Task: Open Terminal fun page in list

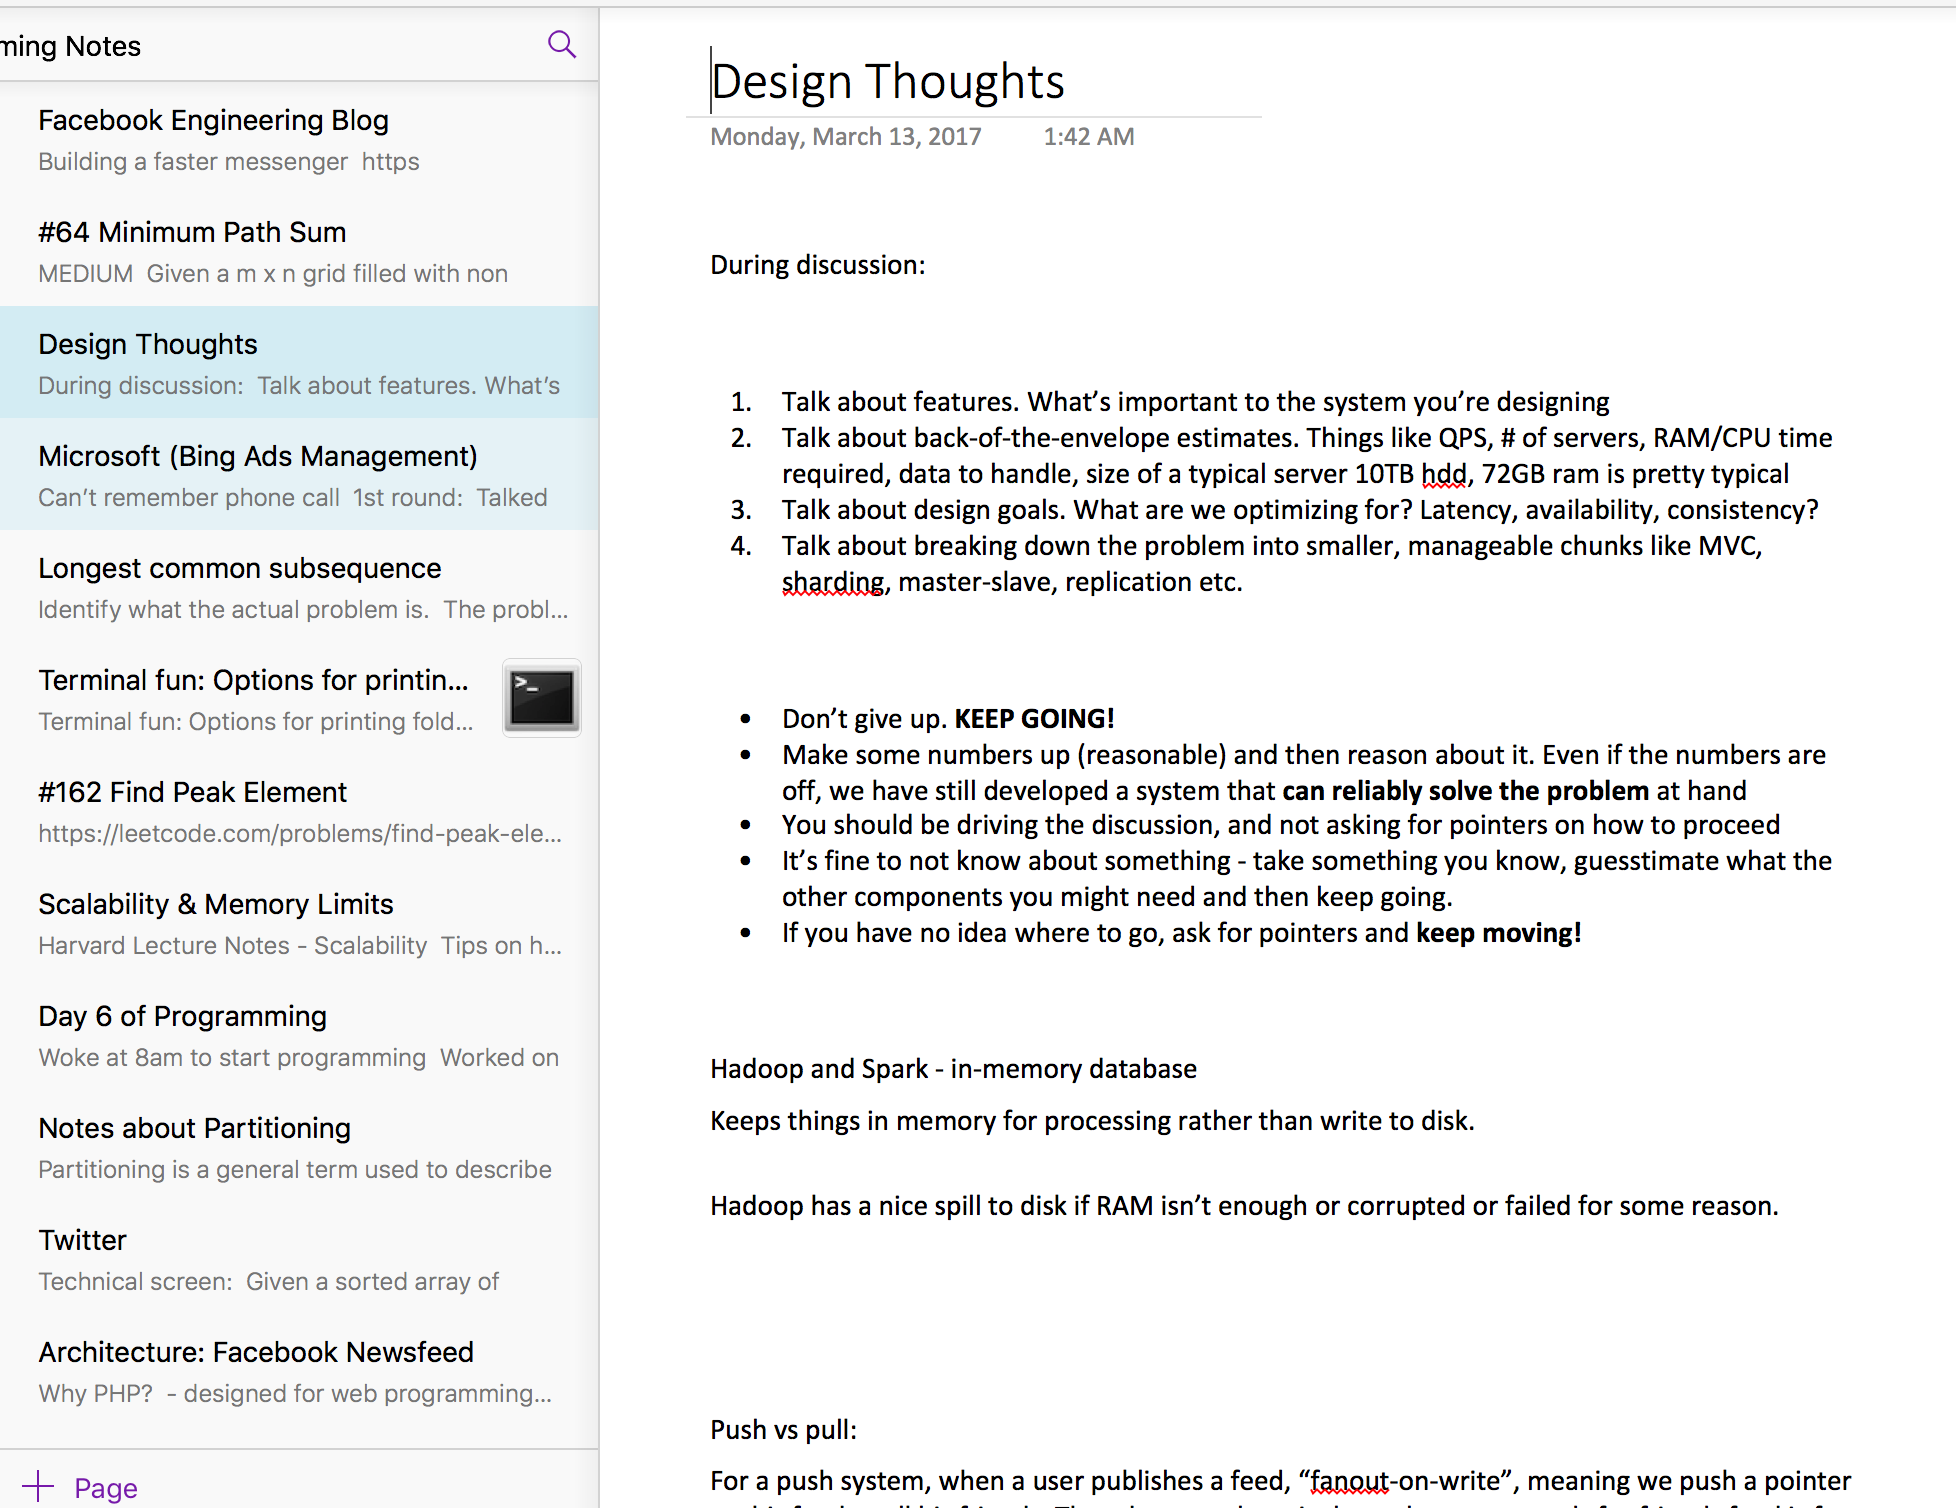Action: [x=252, y=681]
